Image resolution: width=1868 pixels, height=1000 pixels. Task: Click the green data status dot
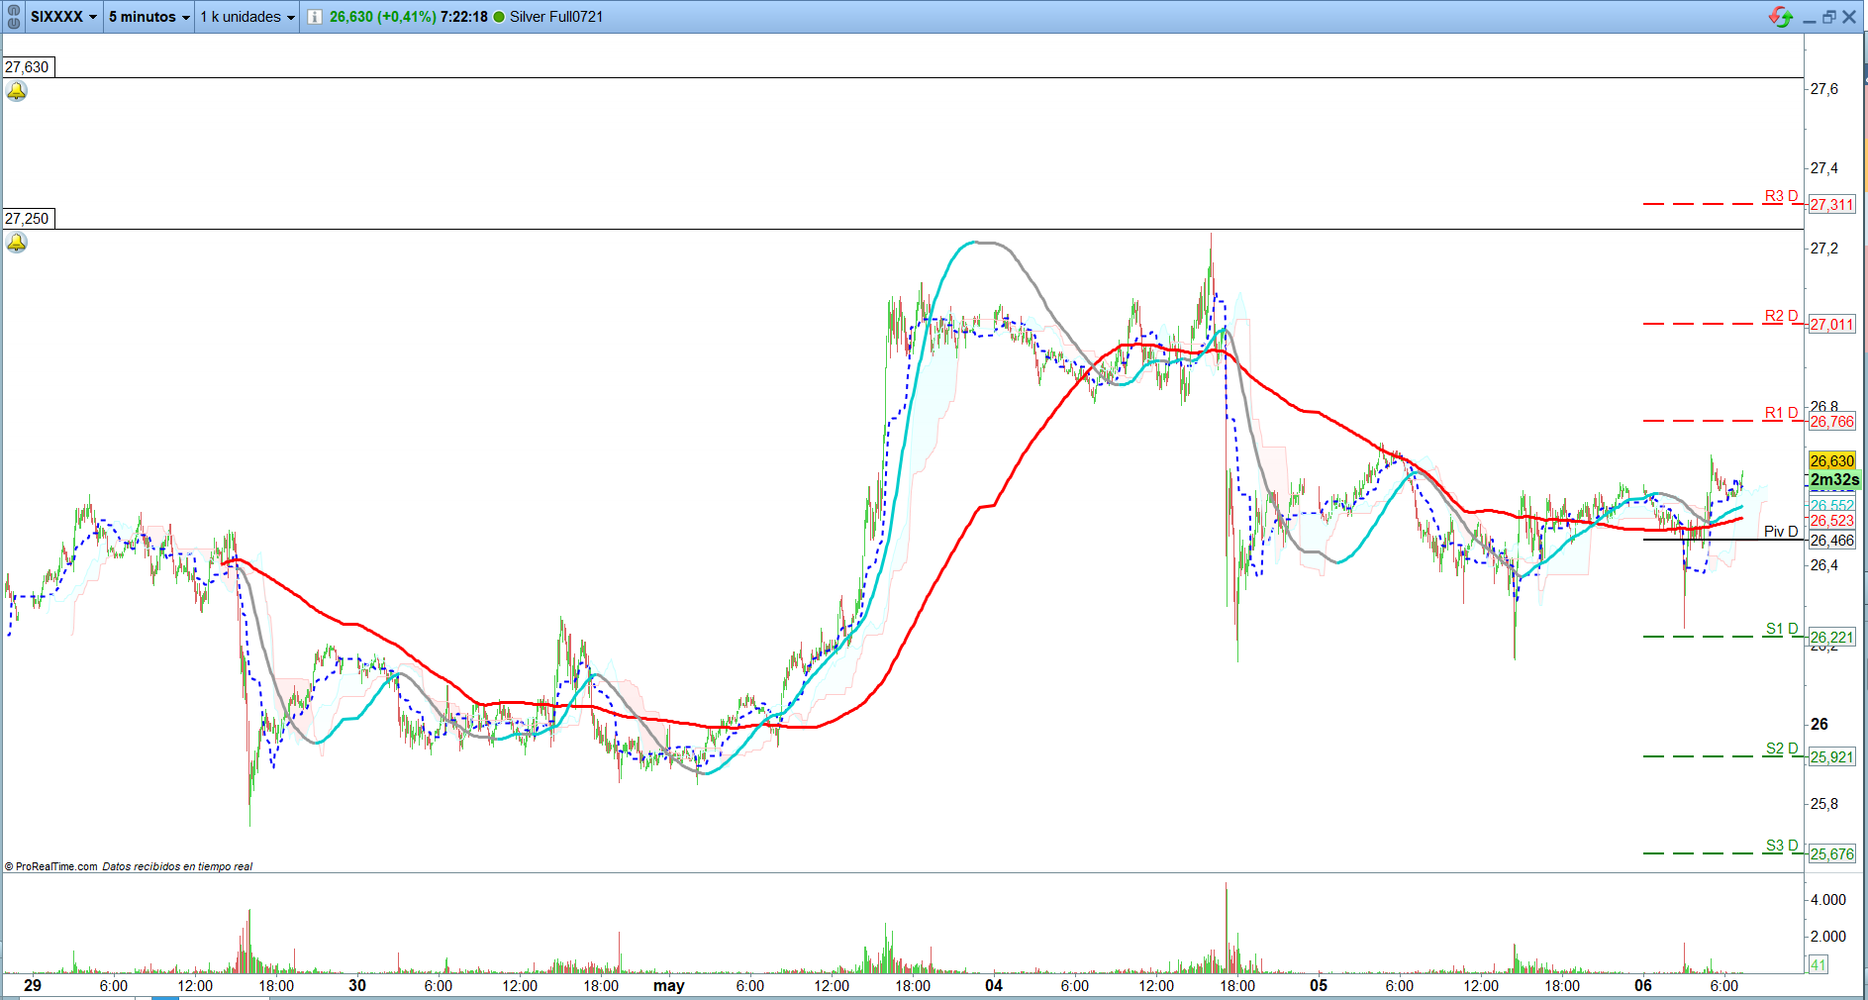tap(499, 17)
